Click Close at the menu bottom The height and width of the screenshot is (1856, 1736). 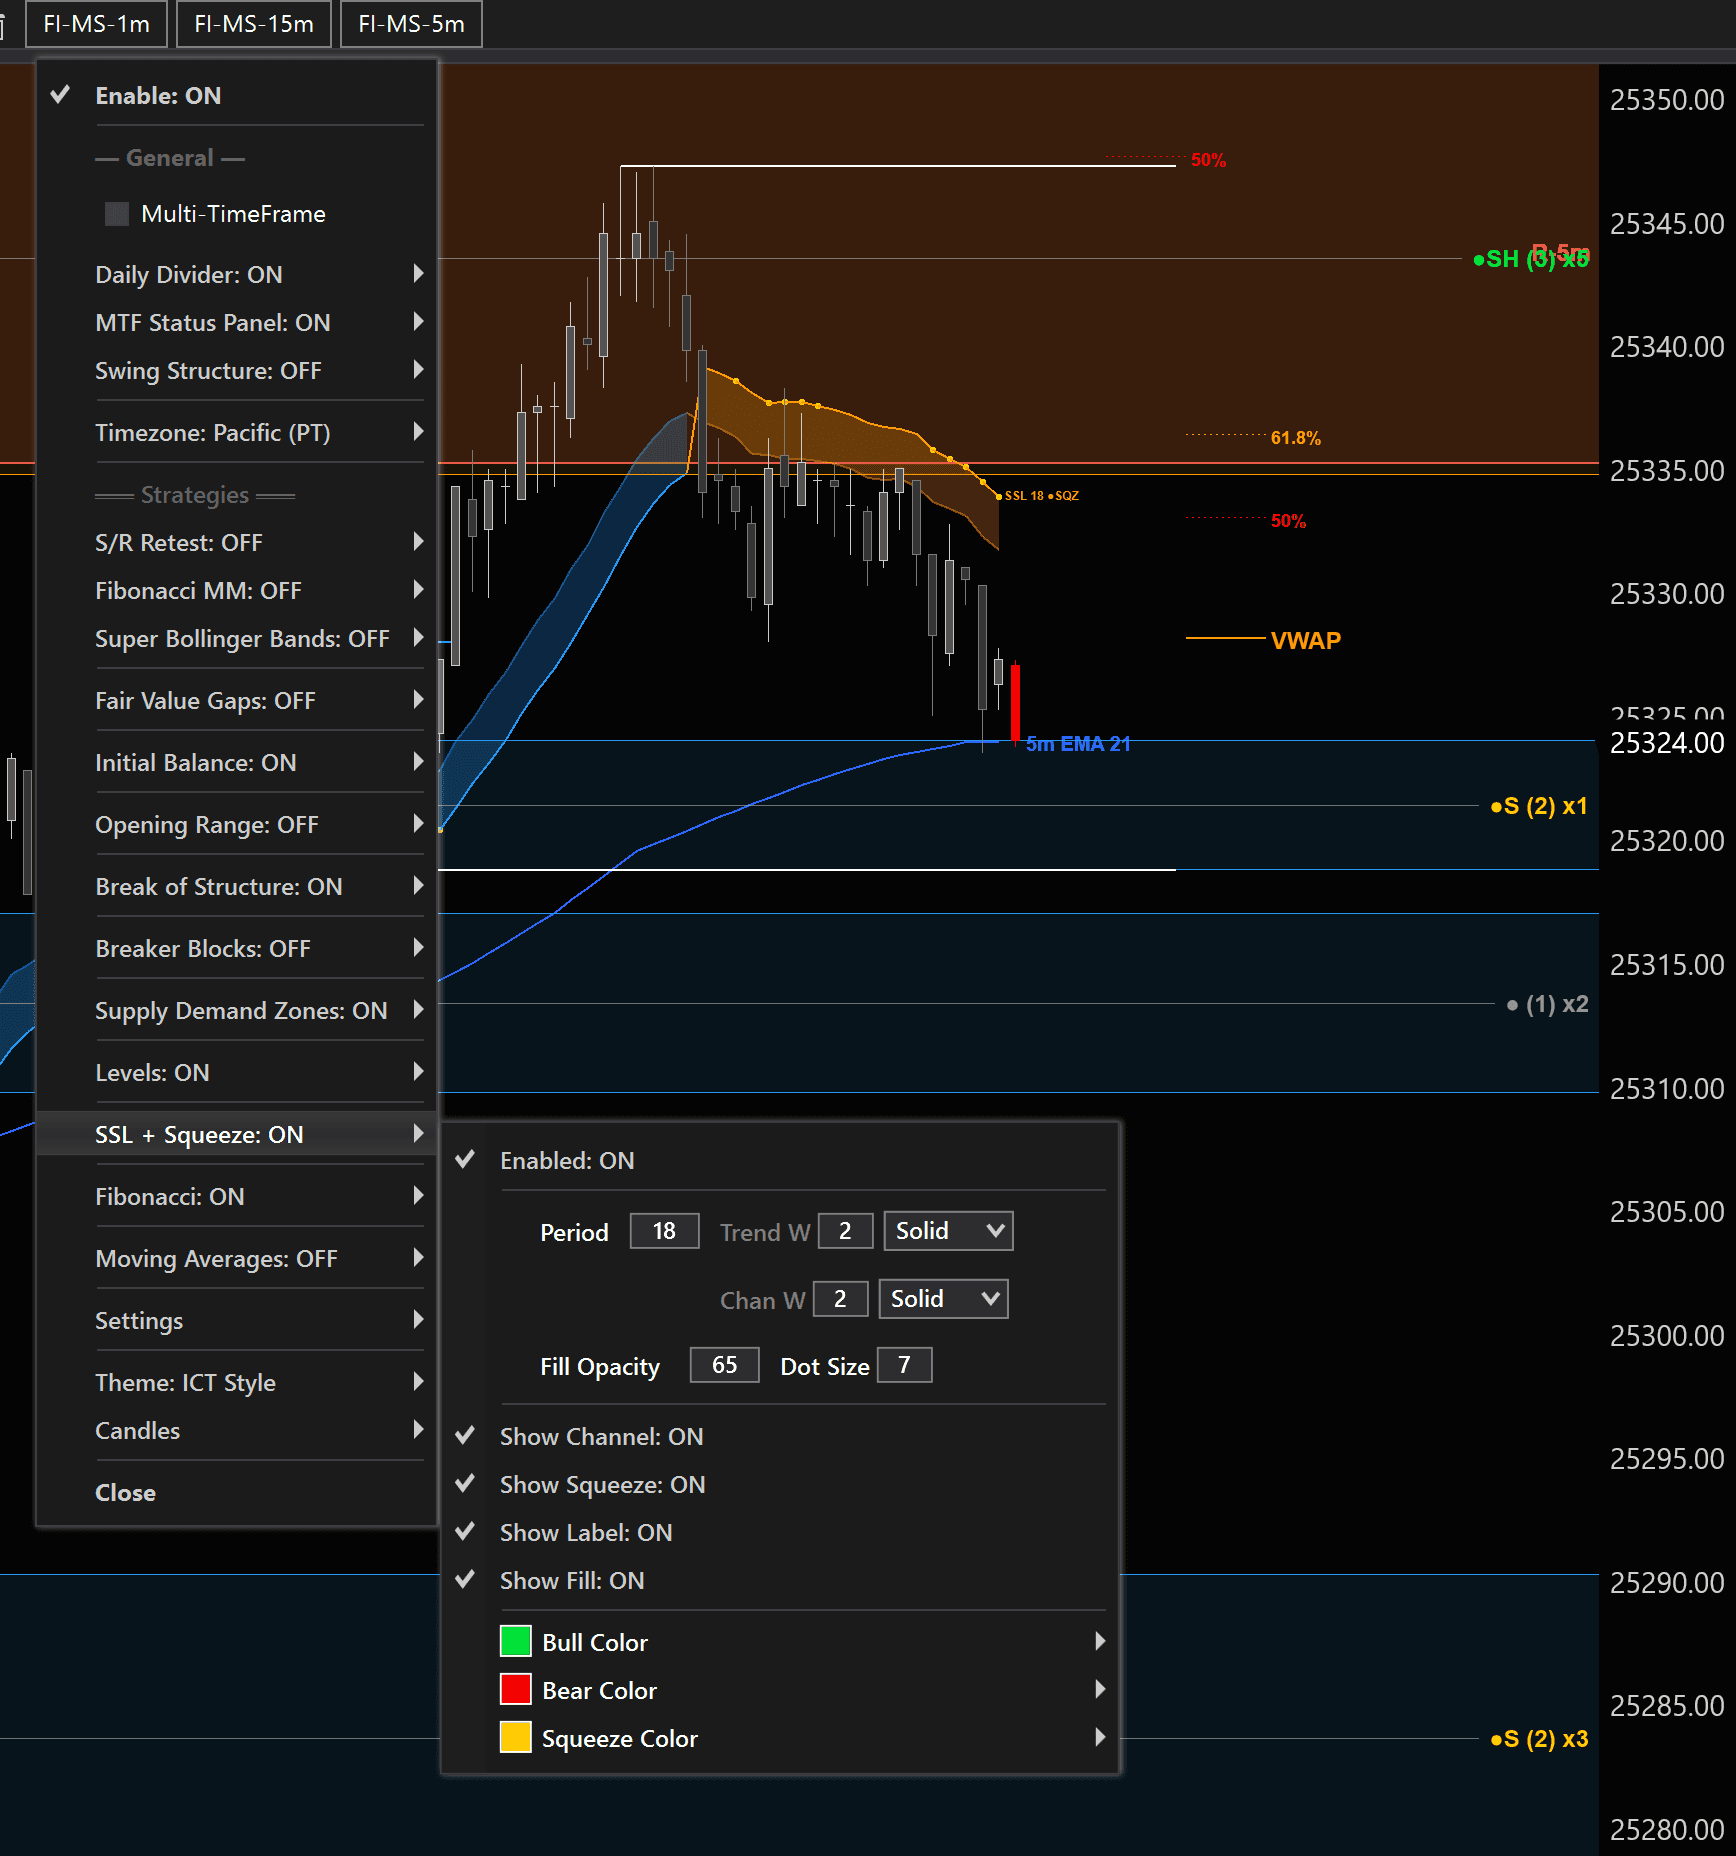[x=125, y=1493]
